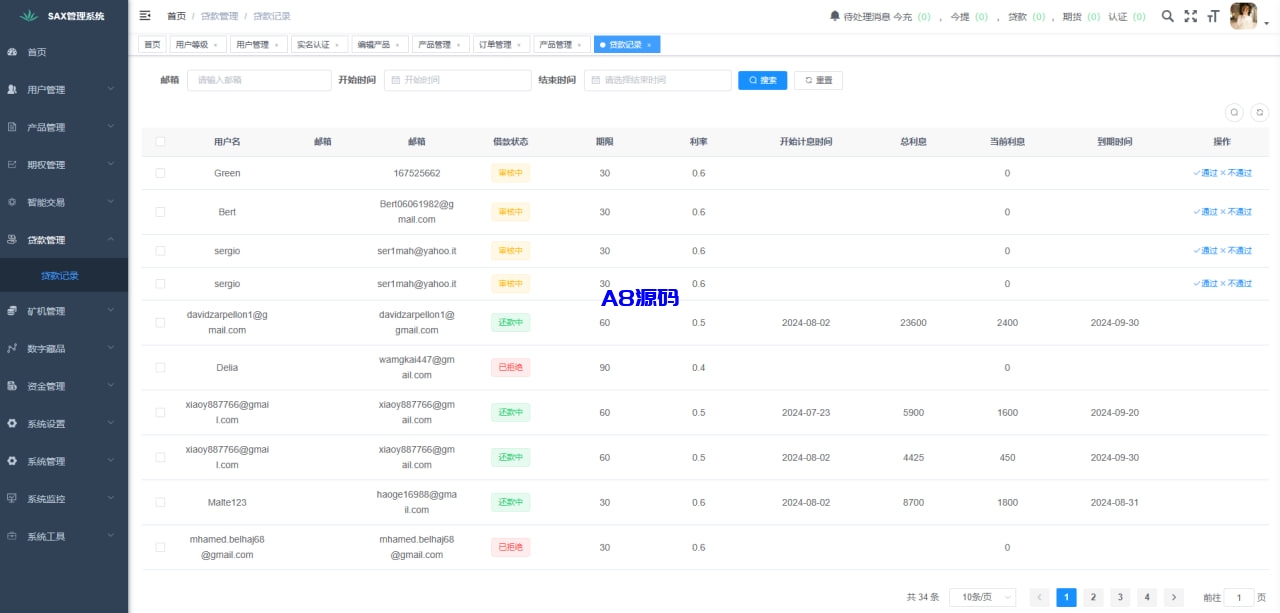Viewport: 1280px width, 613px height.
Task: Switch to the 用户管理 tab
Action: [257, 45]
